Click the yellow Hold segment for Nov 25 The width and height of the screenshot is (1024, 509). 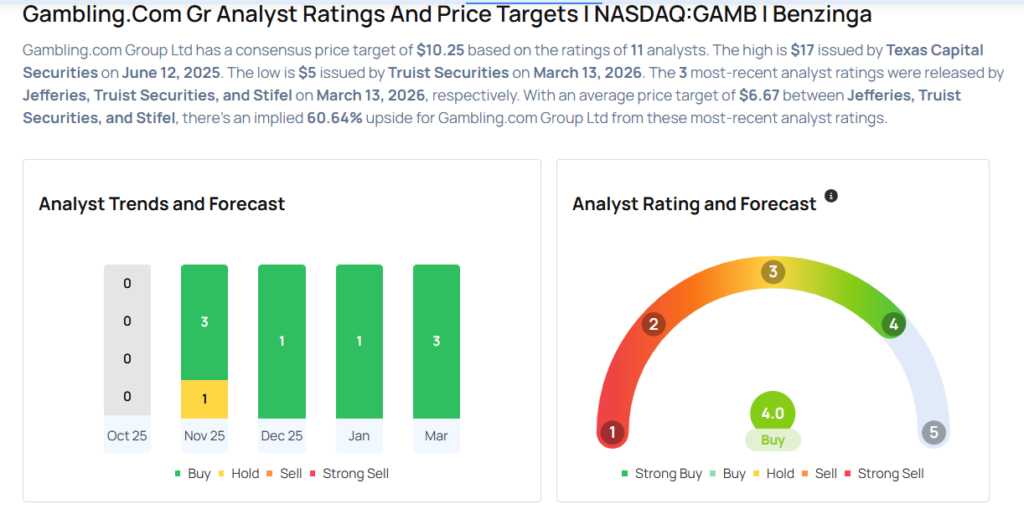click(204, 399)
